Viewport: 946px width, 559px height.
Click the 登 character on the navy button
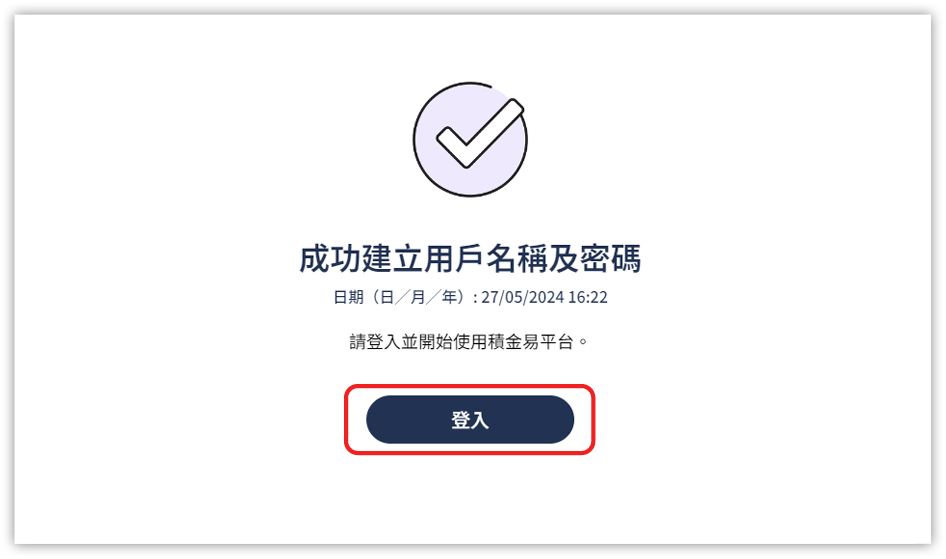click(461, 420)
